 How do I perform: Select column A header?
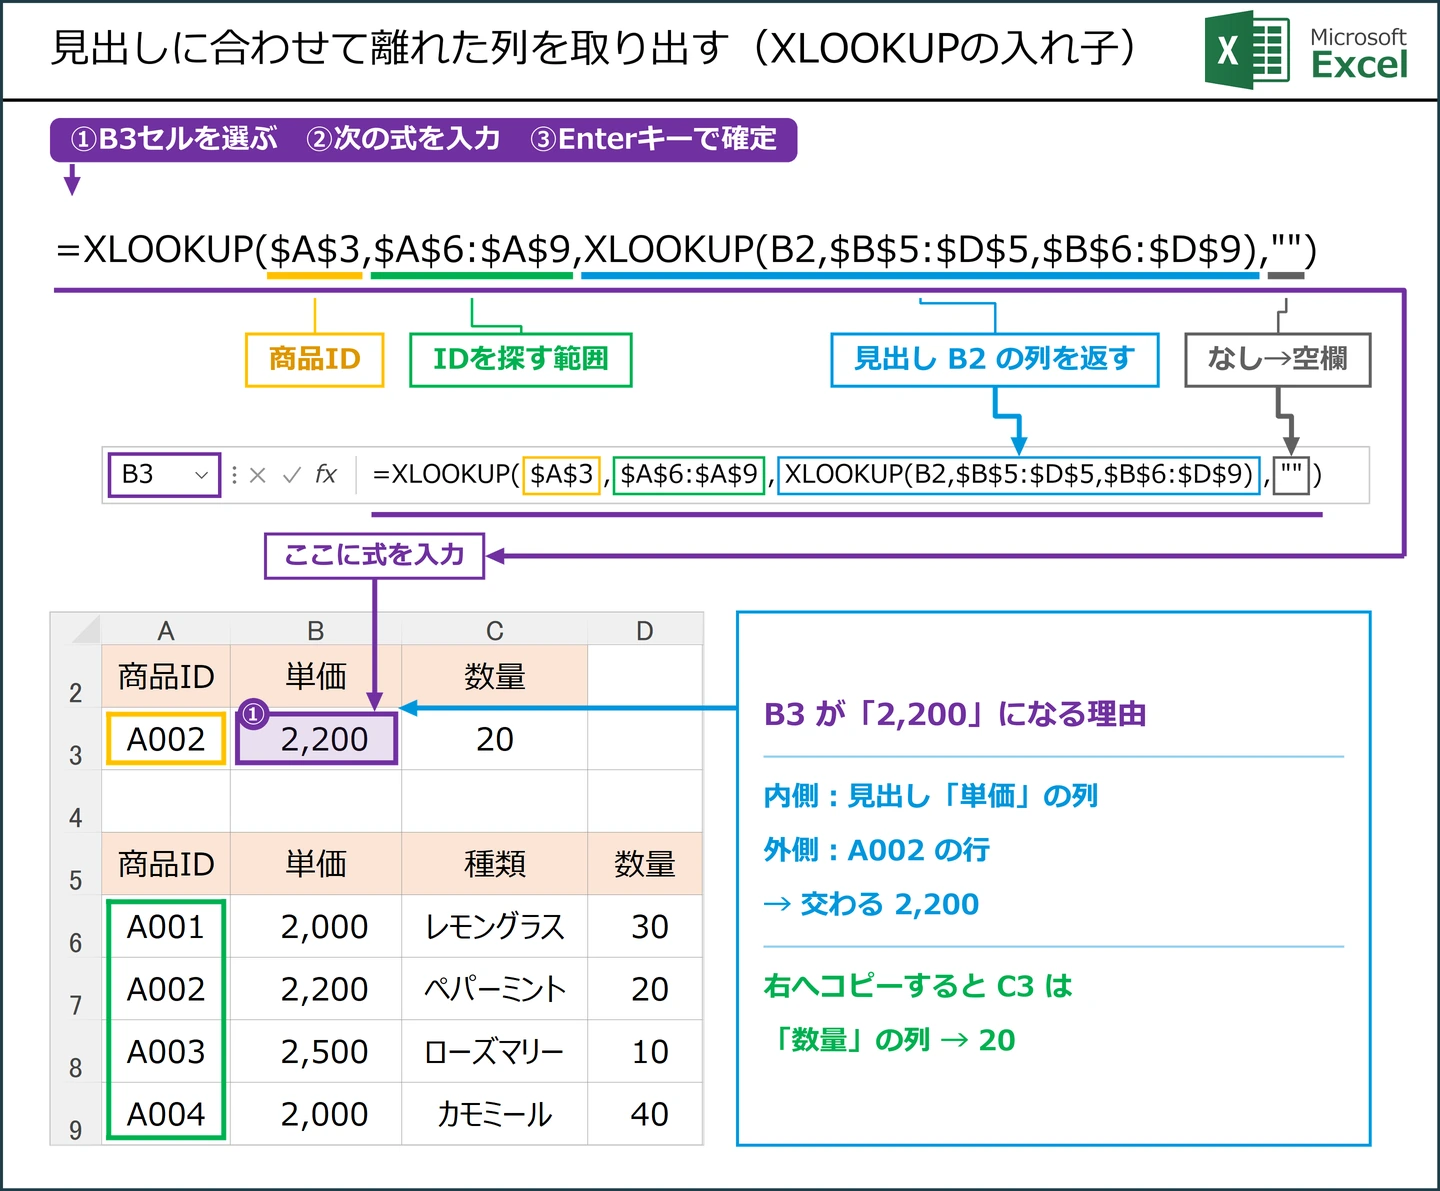[166, 630]
